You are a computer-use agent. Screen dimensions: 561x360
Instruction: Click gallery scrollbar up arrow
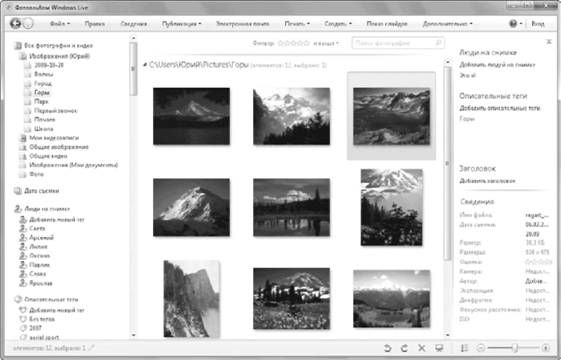pos(448,62)
